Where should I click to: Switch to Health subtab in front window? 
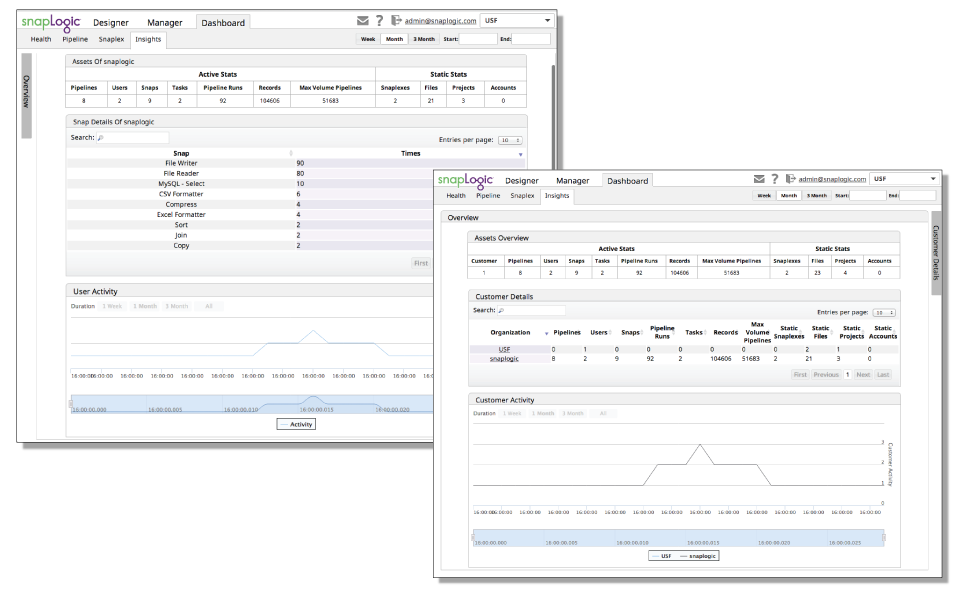tap(456, 196)
